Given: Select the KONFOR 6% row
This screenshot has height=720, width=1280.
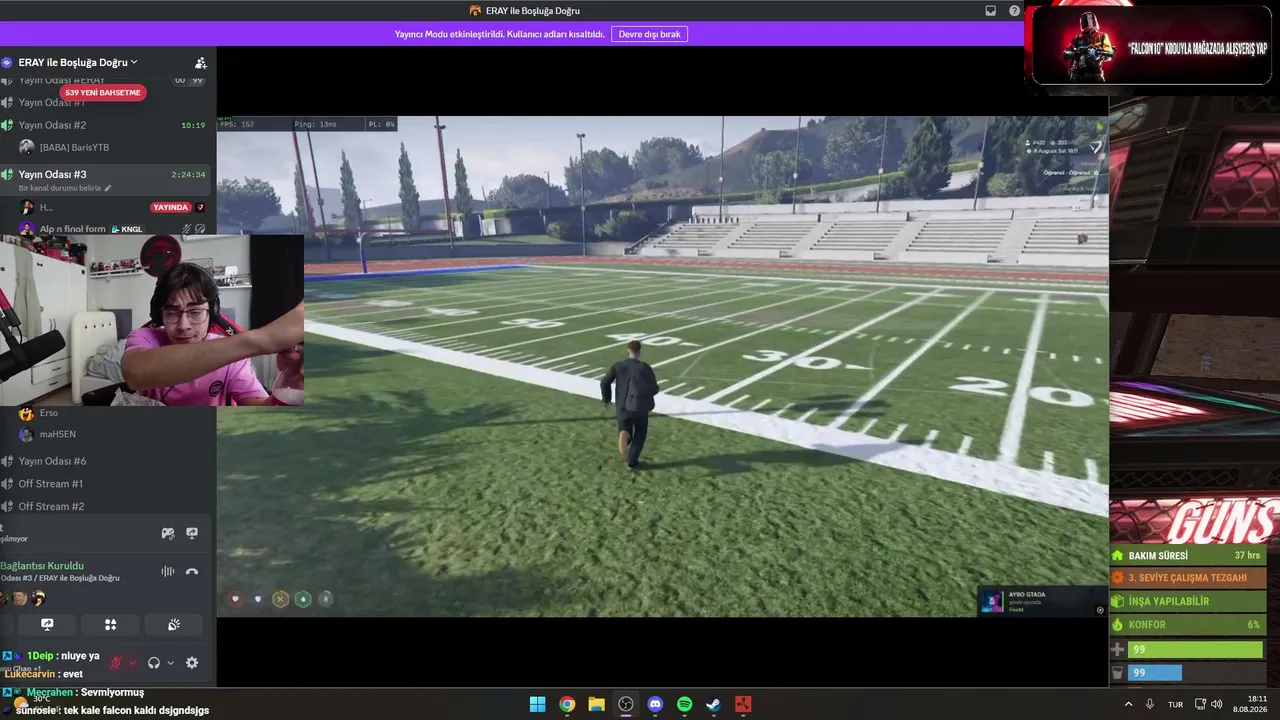Looking at the screenshot, I should 1188,625.
